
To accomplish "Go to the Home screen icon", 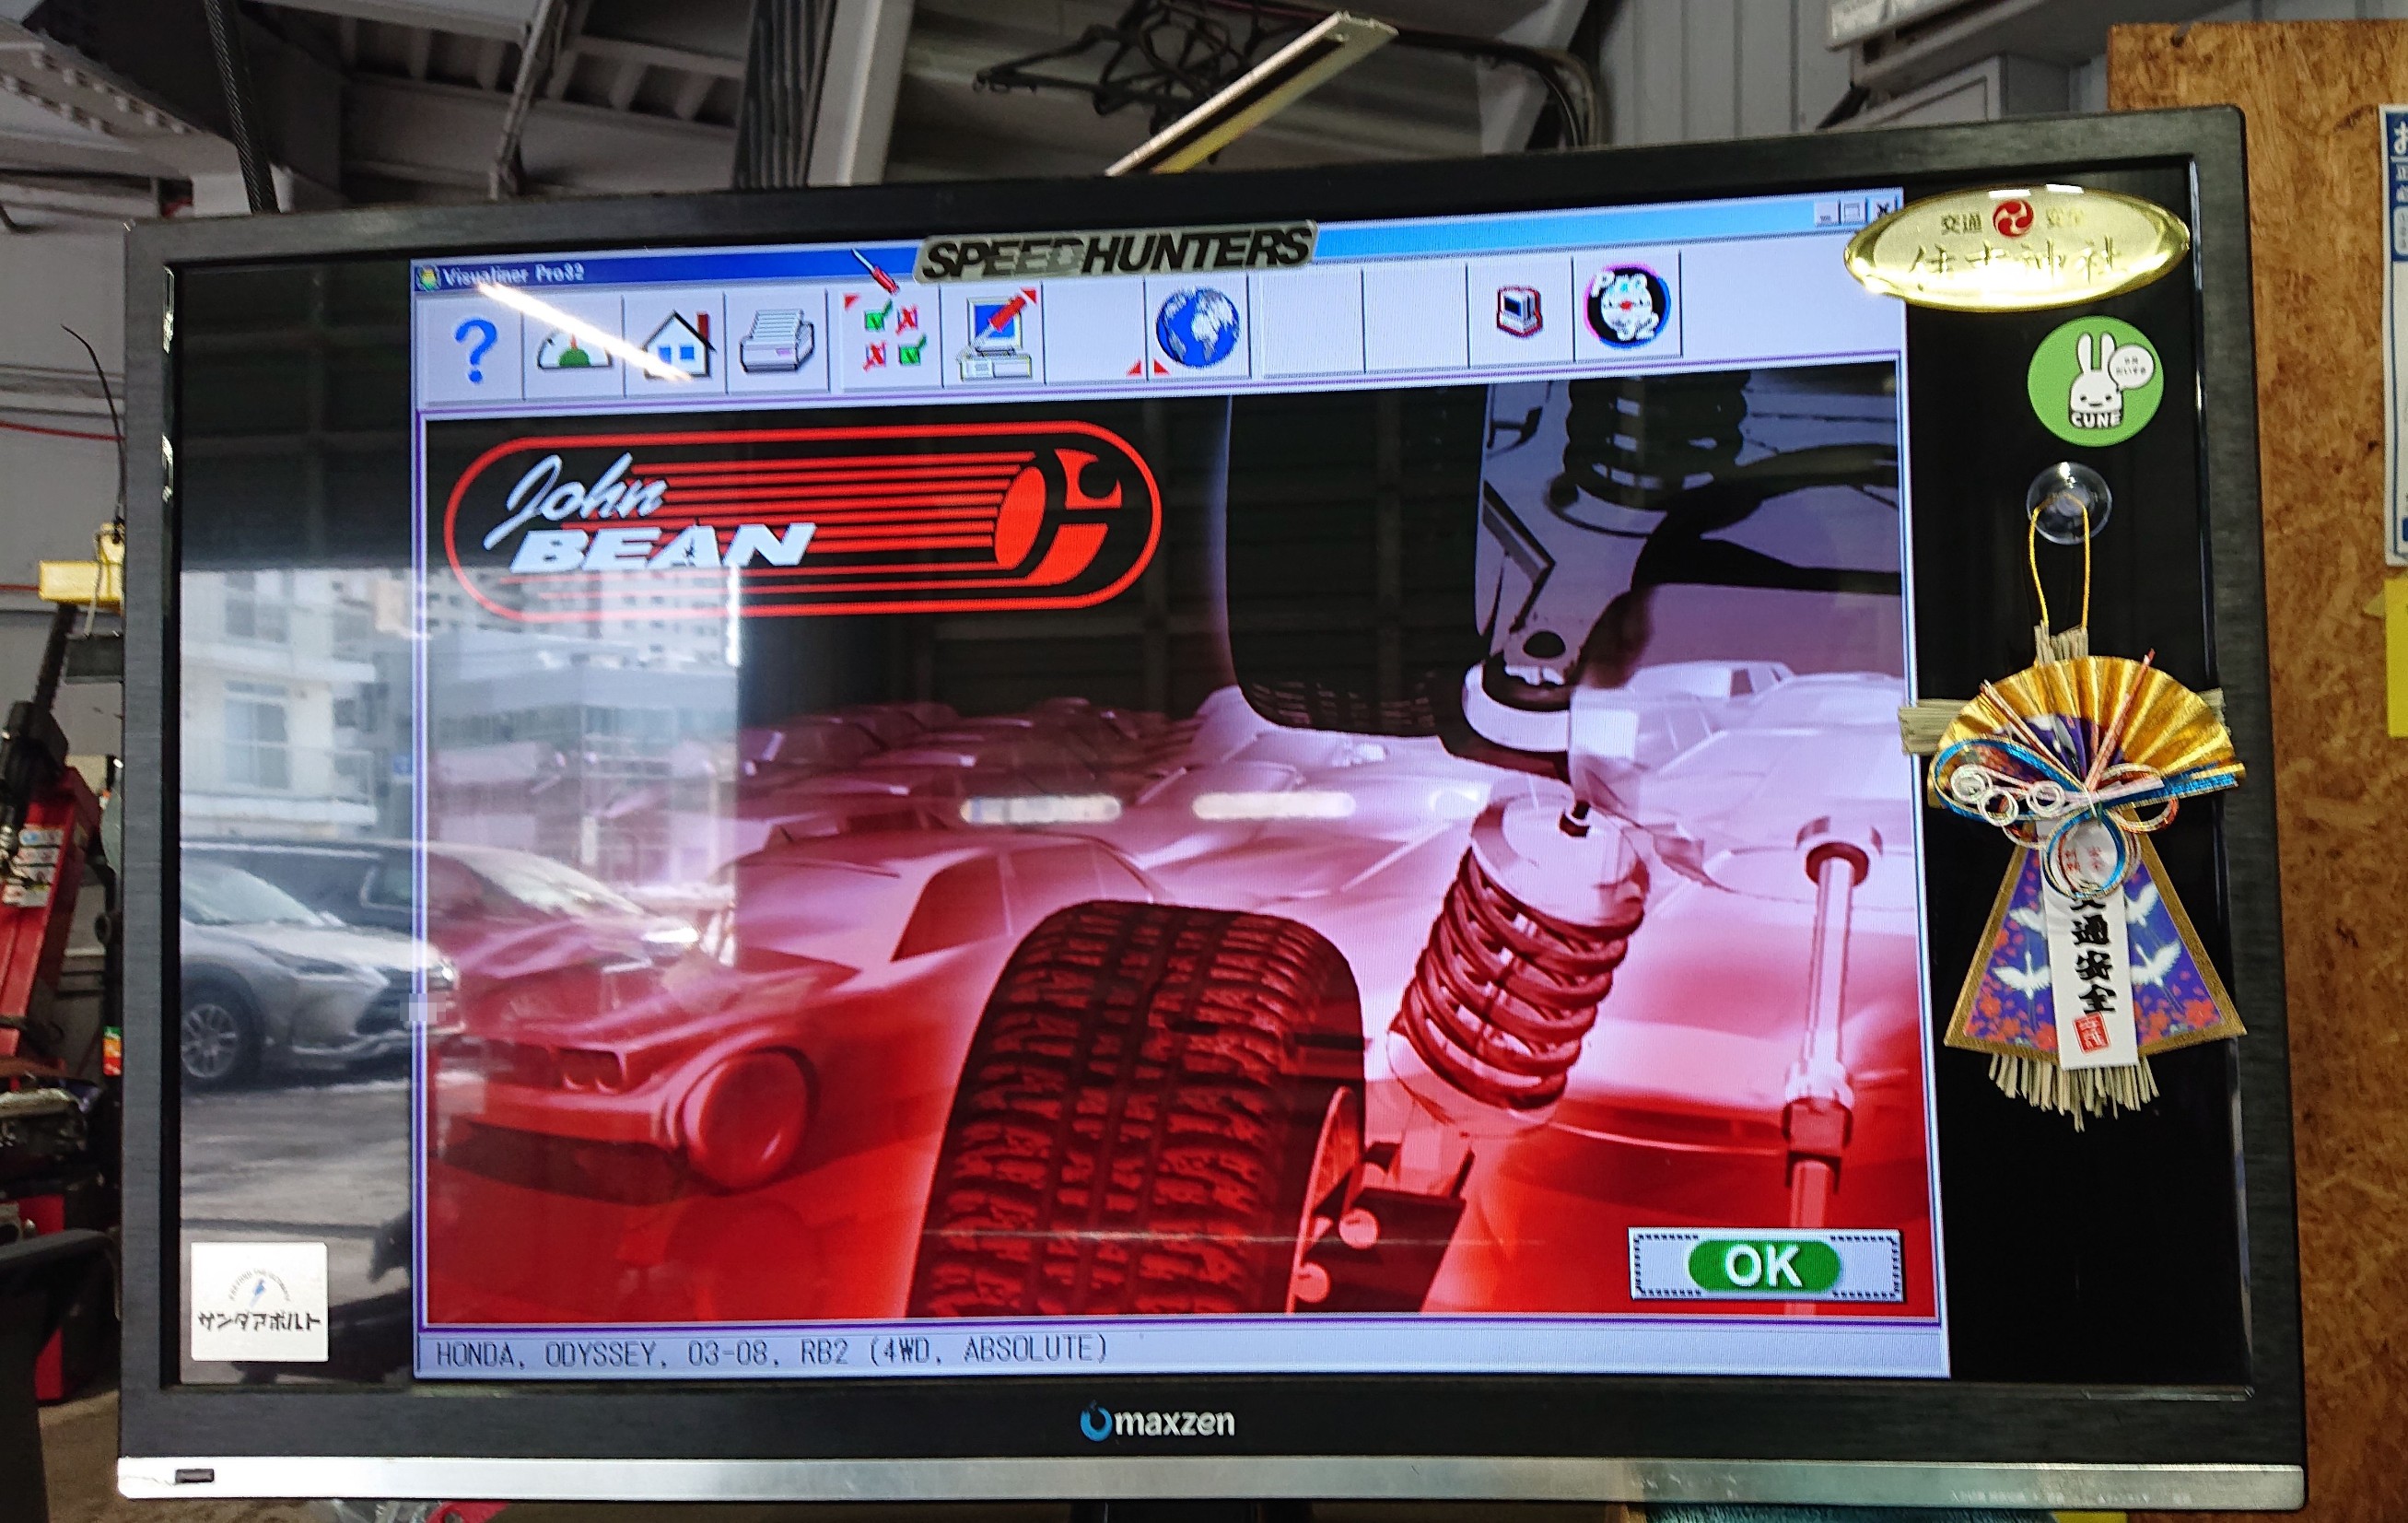I will pyautogui.click(x=677, y=345).
